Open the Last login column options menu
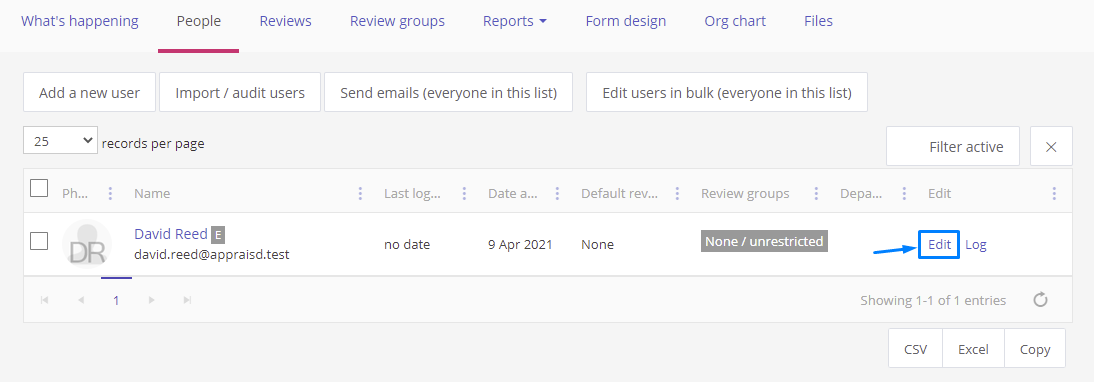 click(463, 193)
